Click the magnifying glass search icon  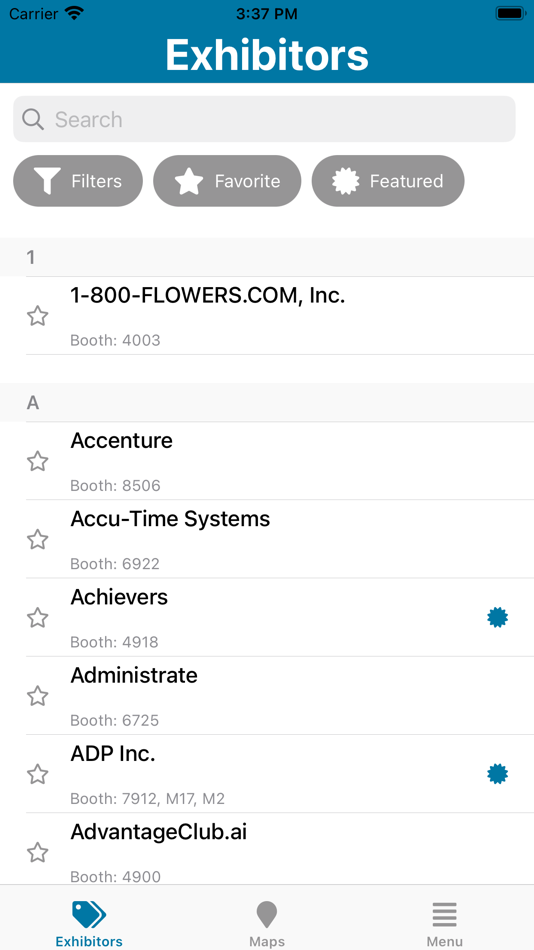[33, 119]
